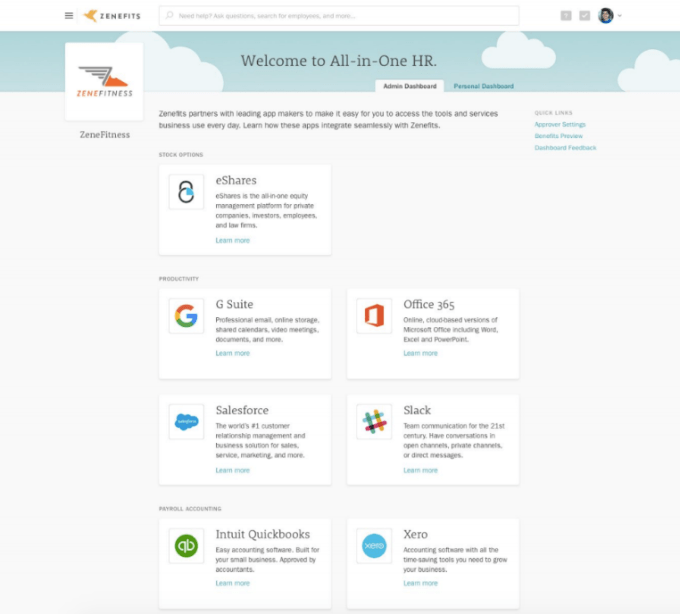Click the help question mark icon
The width and height of the screenshot is (680, 614).
click(566, 16)
